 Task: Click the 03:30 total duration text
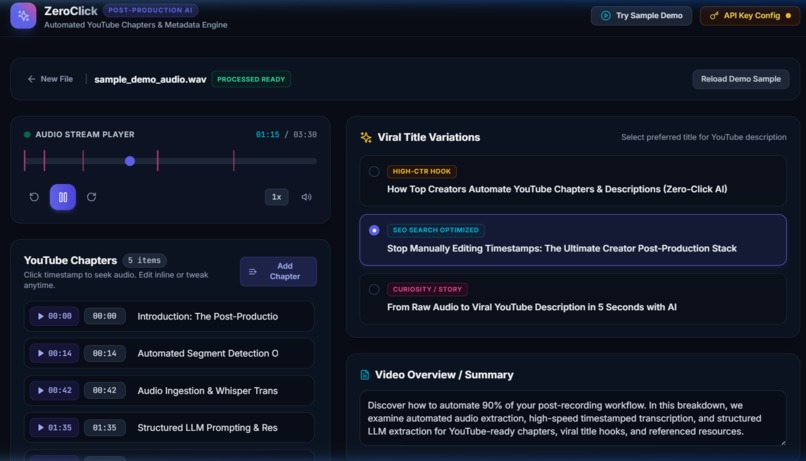(x=305, y=135)
